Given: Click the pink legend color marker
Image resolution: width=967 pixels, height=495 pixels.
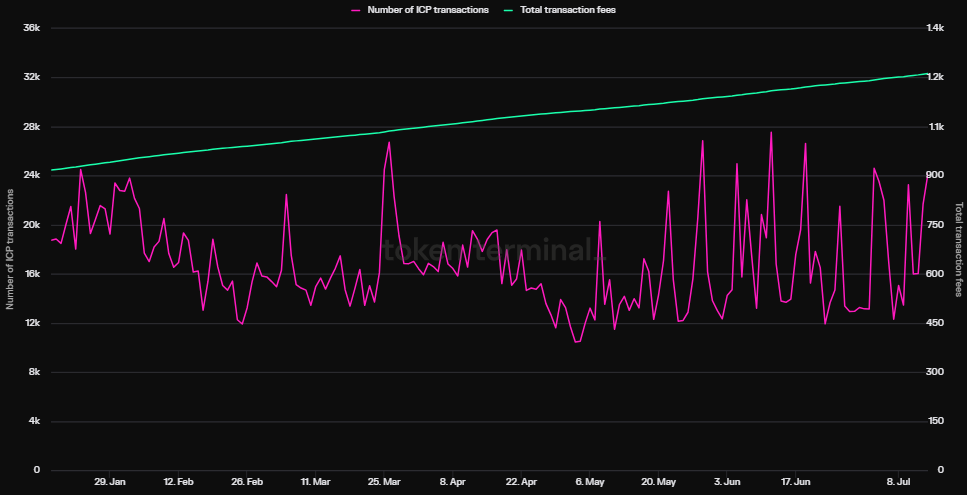Looking at the screenshot, I should click(356, 10).
